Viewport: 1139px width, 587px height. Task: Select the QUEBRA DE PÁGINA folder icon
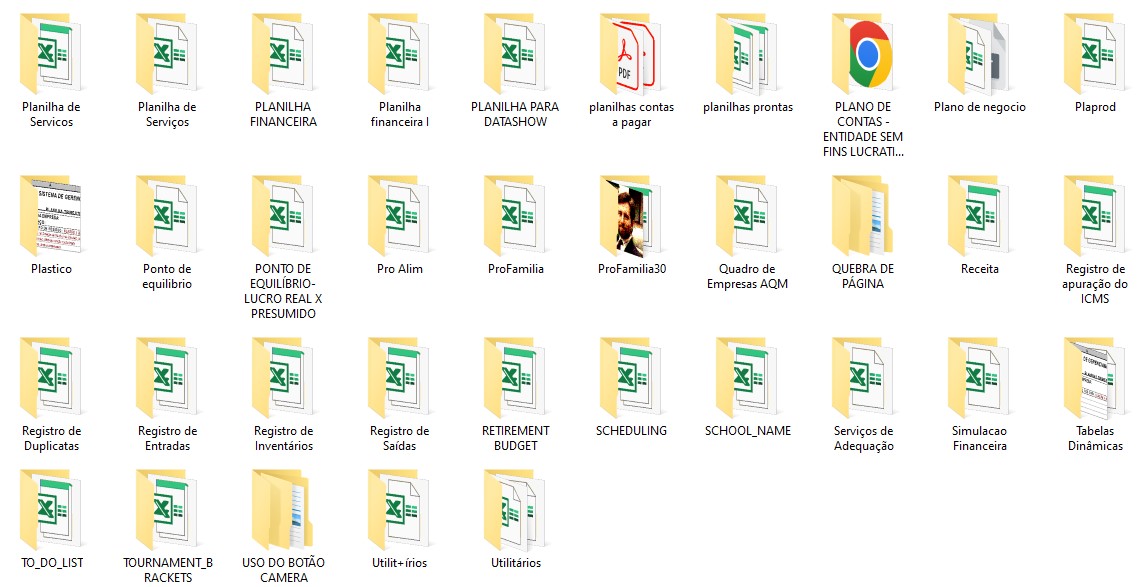(863, 214)
